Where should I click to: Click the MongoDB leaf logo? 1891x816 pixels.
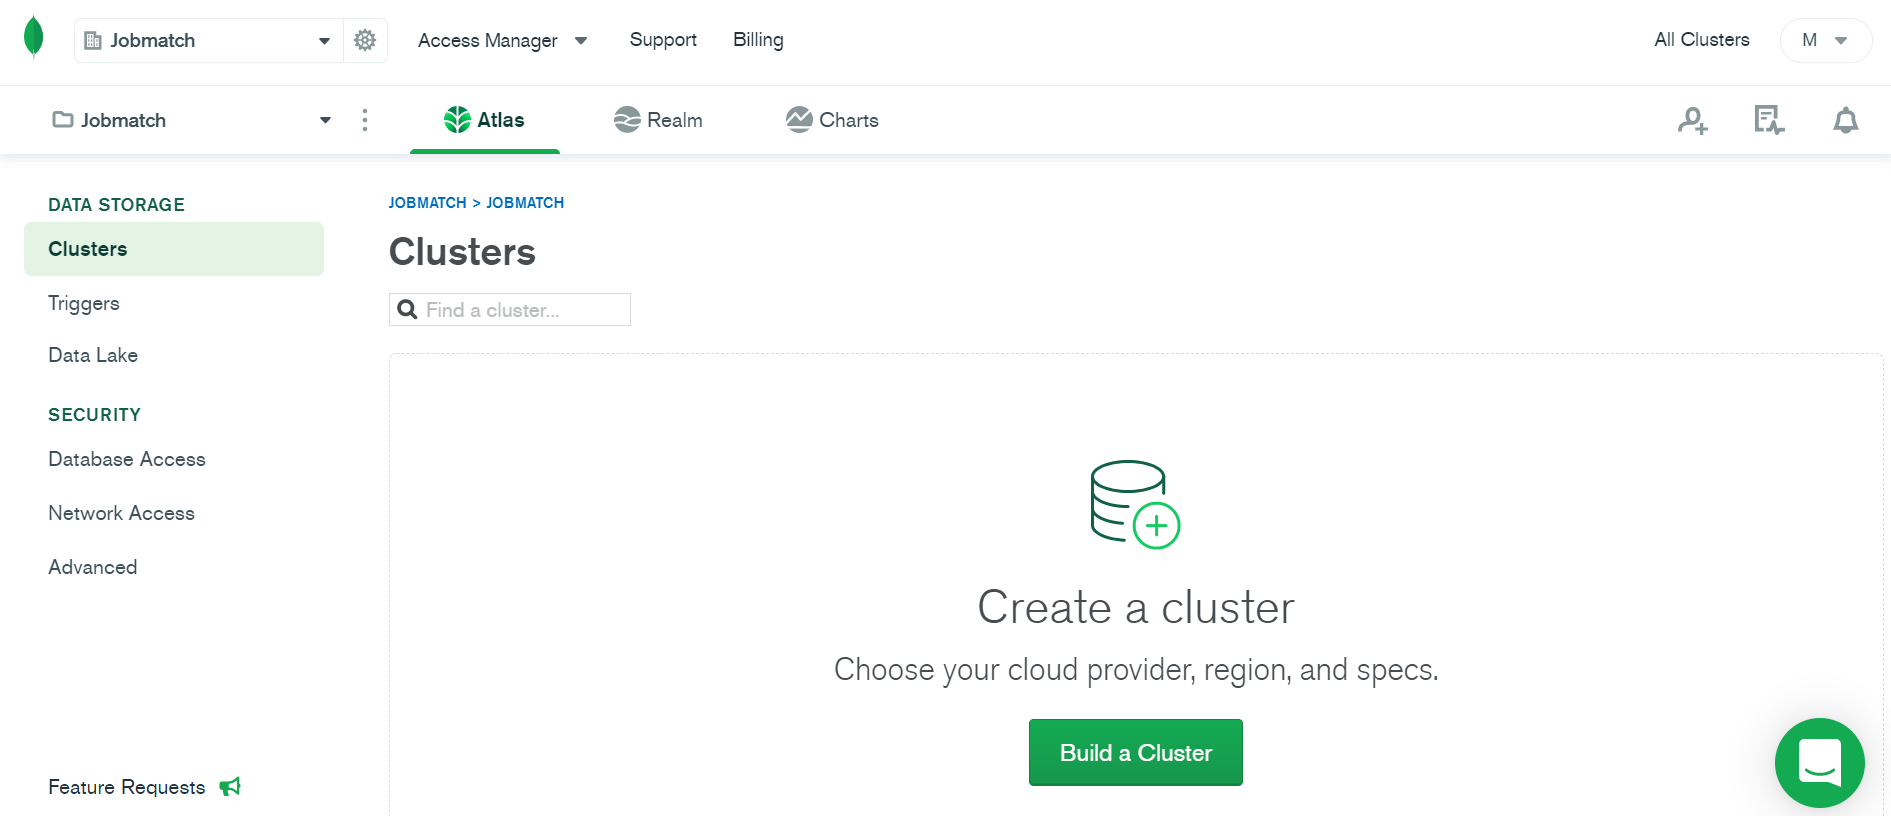(33, 38)
